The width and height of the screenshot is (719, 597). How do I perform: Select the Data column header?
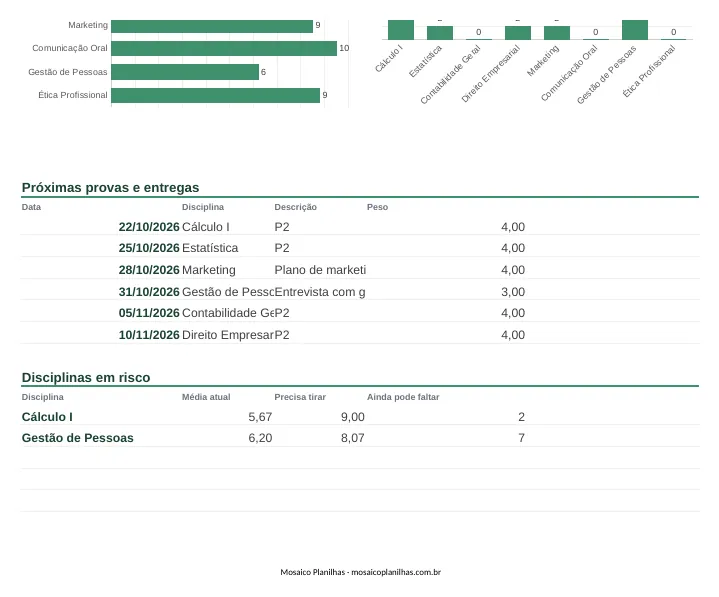tap(31, 207)
